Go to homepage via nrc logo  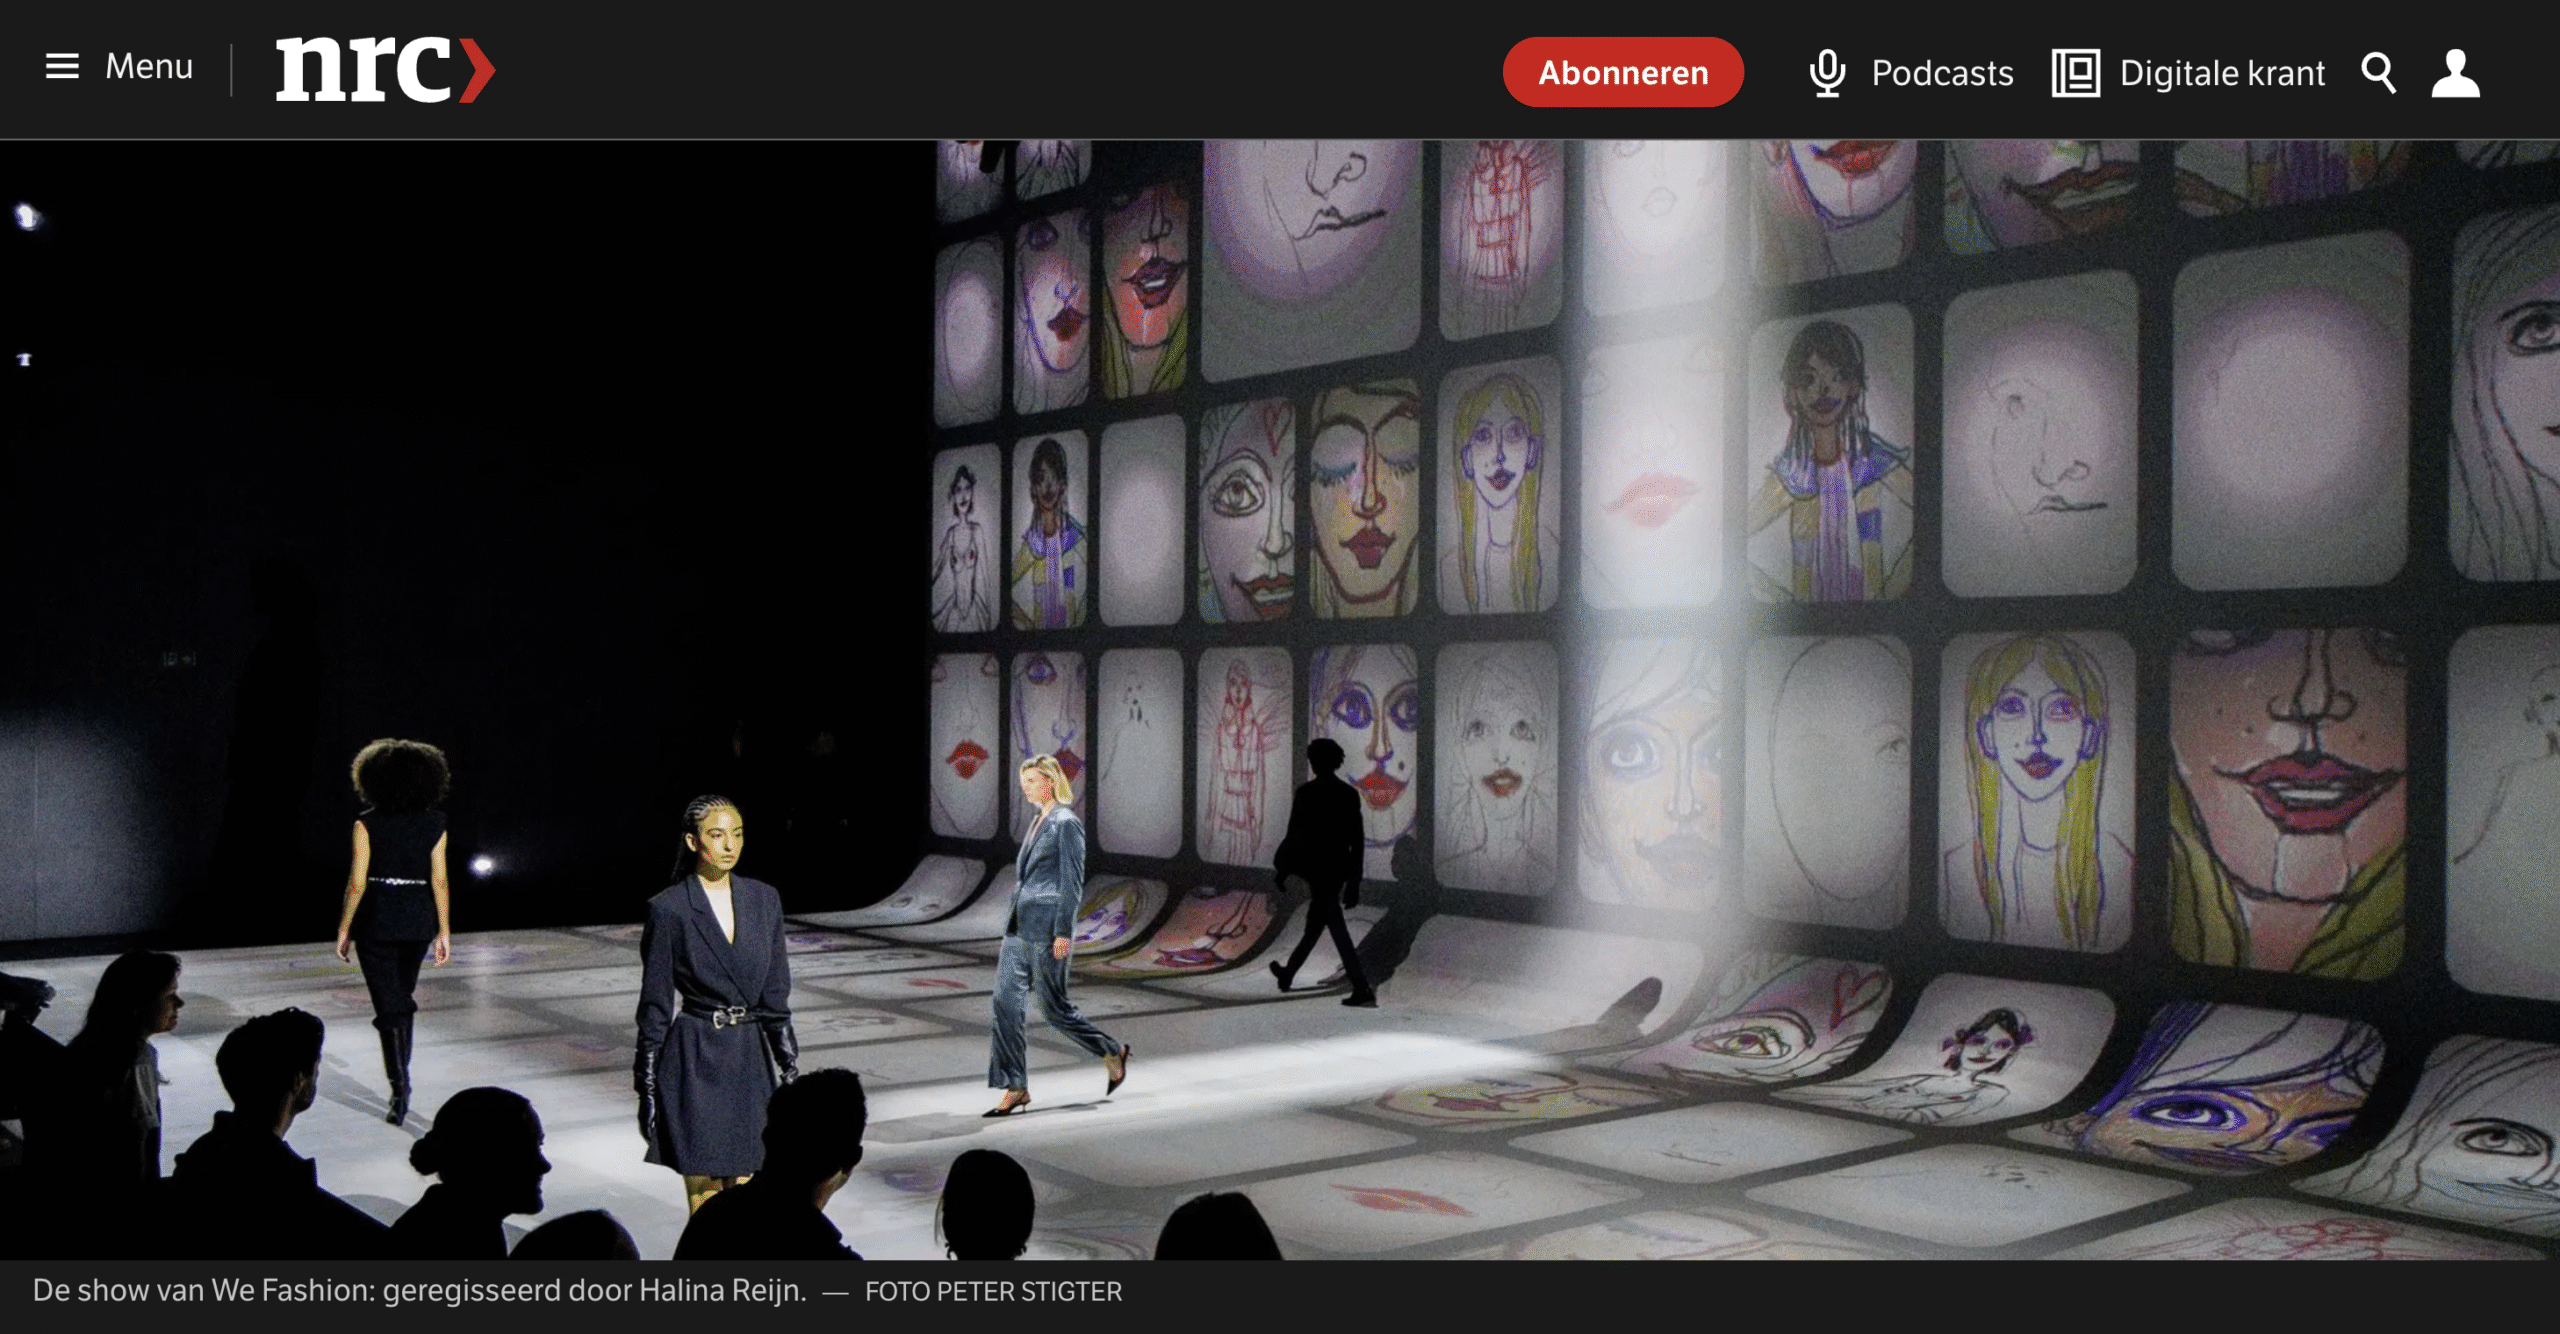[365, 69]
